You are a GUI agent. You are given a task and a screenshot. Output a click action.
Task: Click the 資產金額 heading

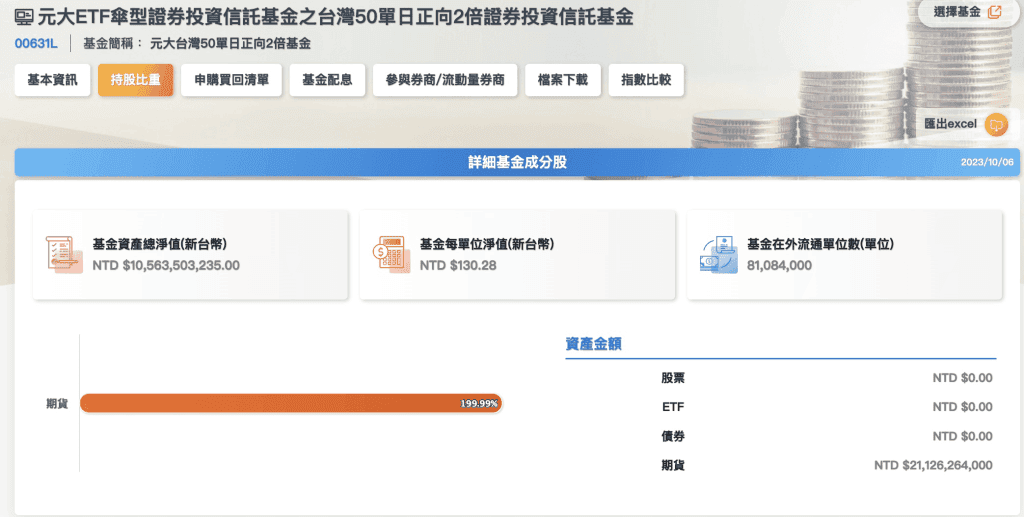click(593, 344)
